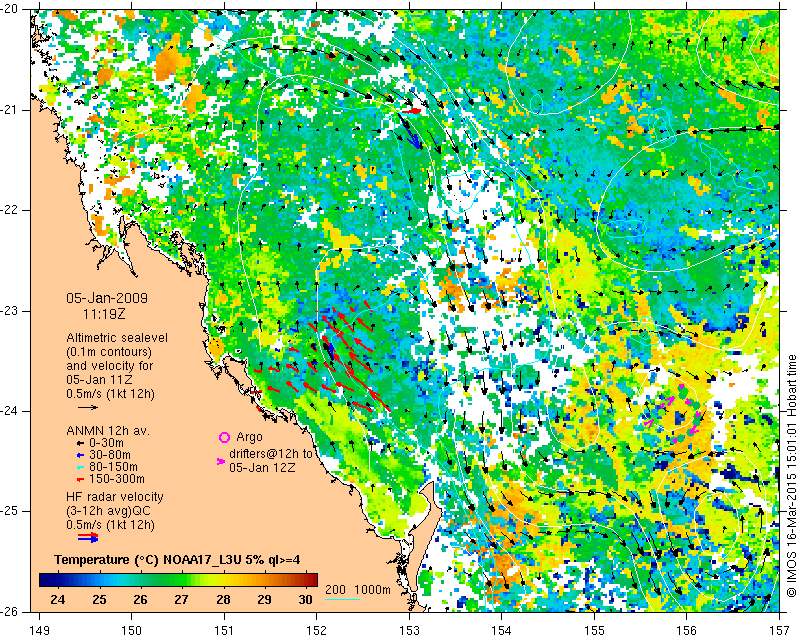Click longitude axis label 157
The width and height of the screenshot is (800, 640).
click(x=780, y=630)
